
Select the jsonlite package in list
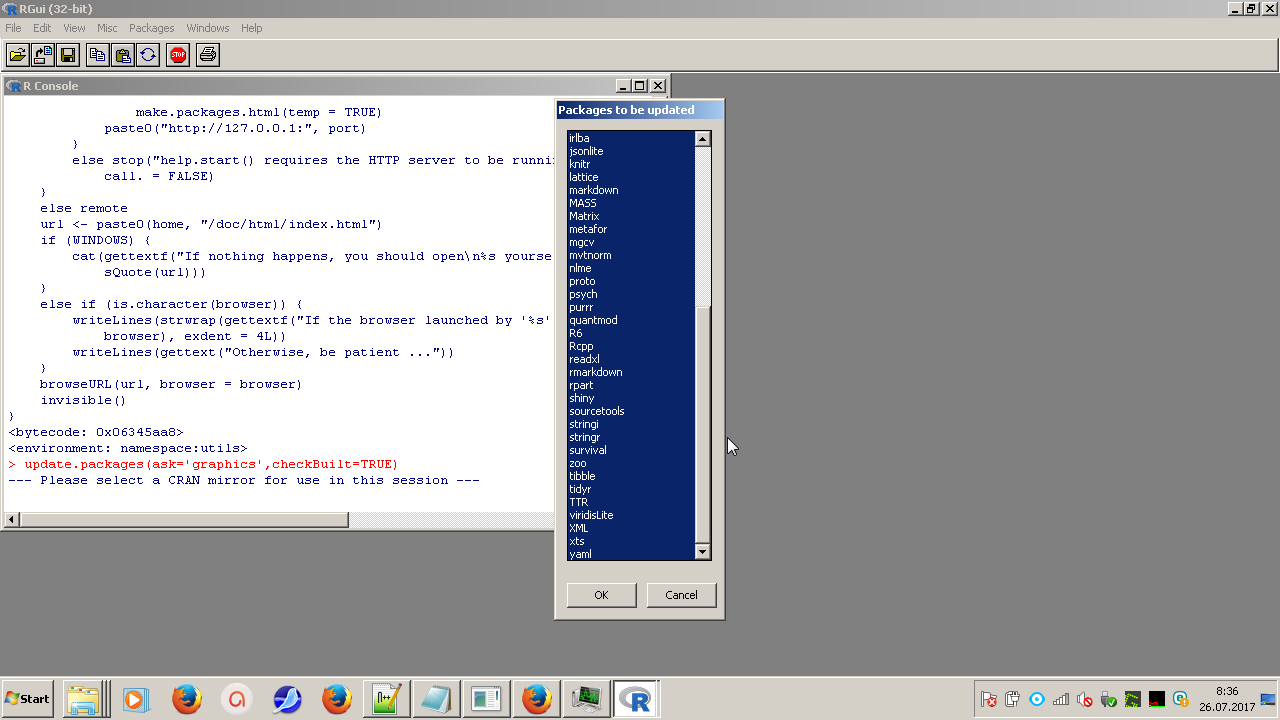(586, 151)
